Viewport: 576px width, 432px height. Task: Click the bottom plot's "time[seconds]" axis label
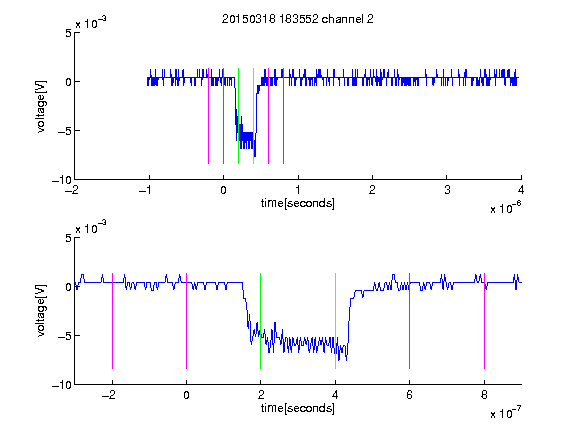[298, 408]
